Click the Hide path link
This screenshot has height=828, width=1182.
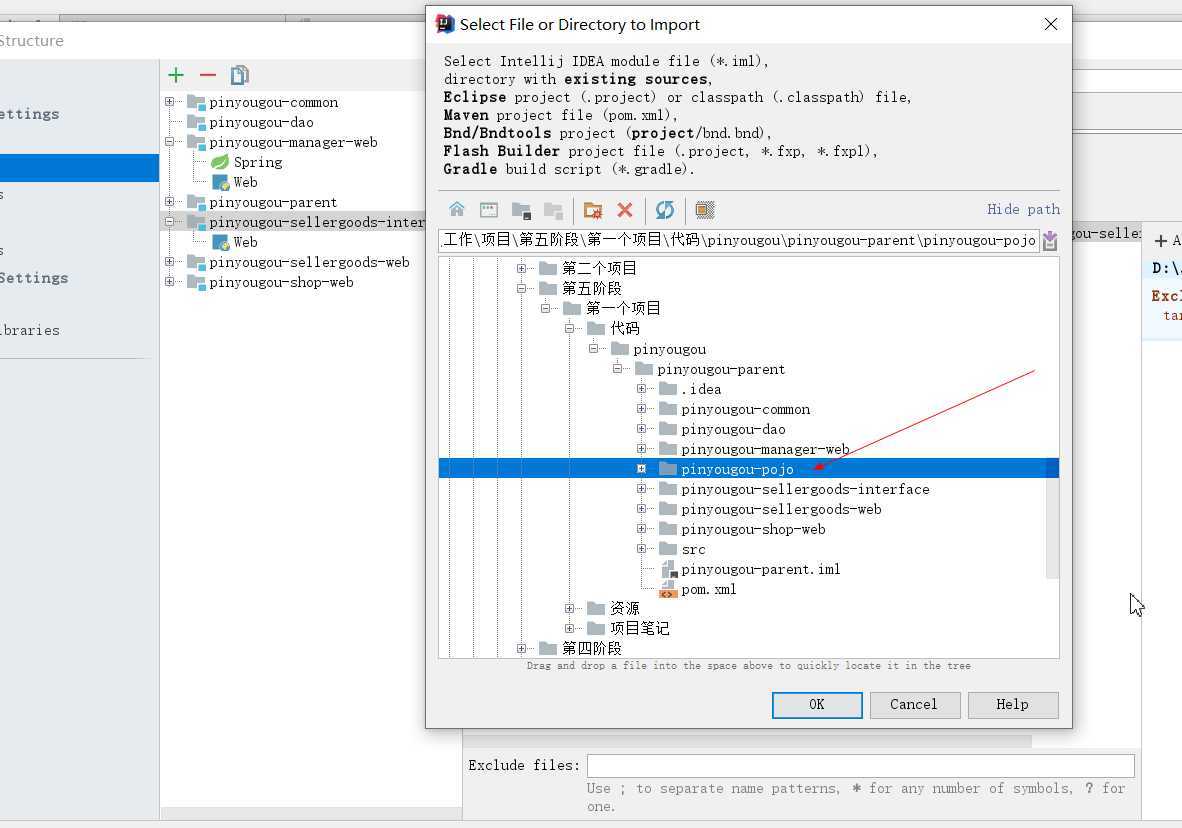pos(1023,210)
